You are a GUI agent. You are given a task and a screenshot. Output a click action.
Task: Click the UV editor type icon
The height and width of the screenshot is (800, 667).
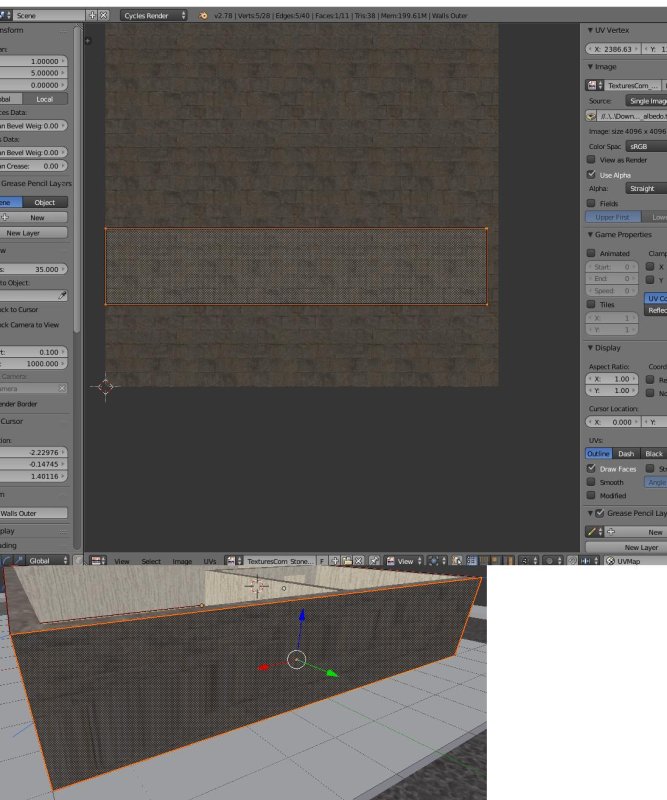[x=97, y=562]
